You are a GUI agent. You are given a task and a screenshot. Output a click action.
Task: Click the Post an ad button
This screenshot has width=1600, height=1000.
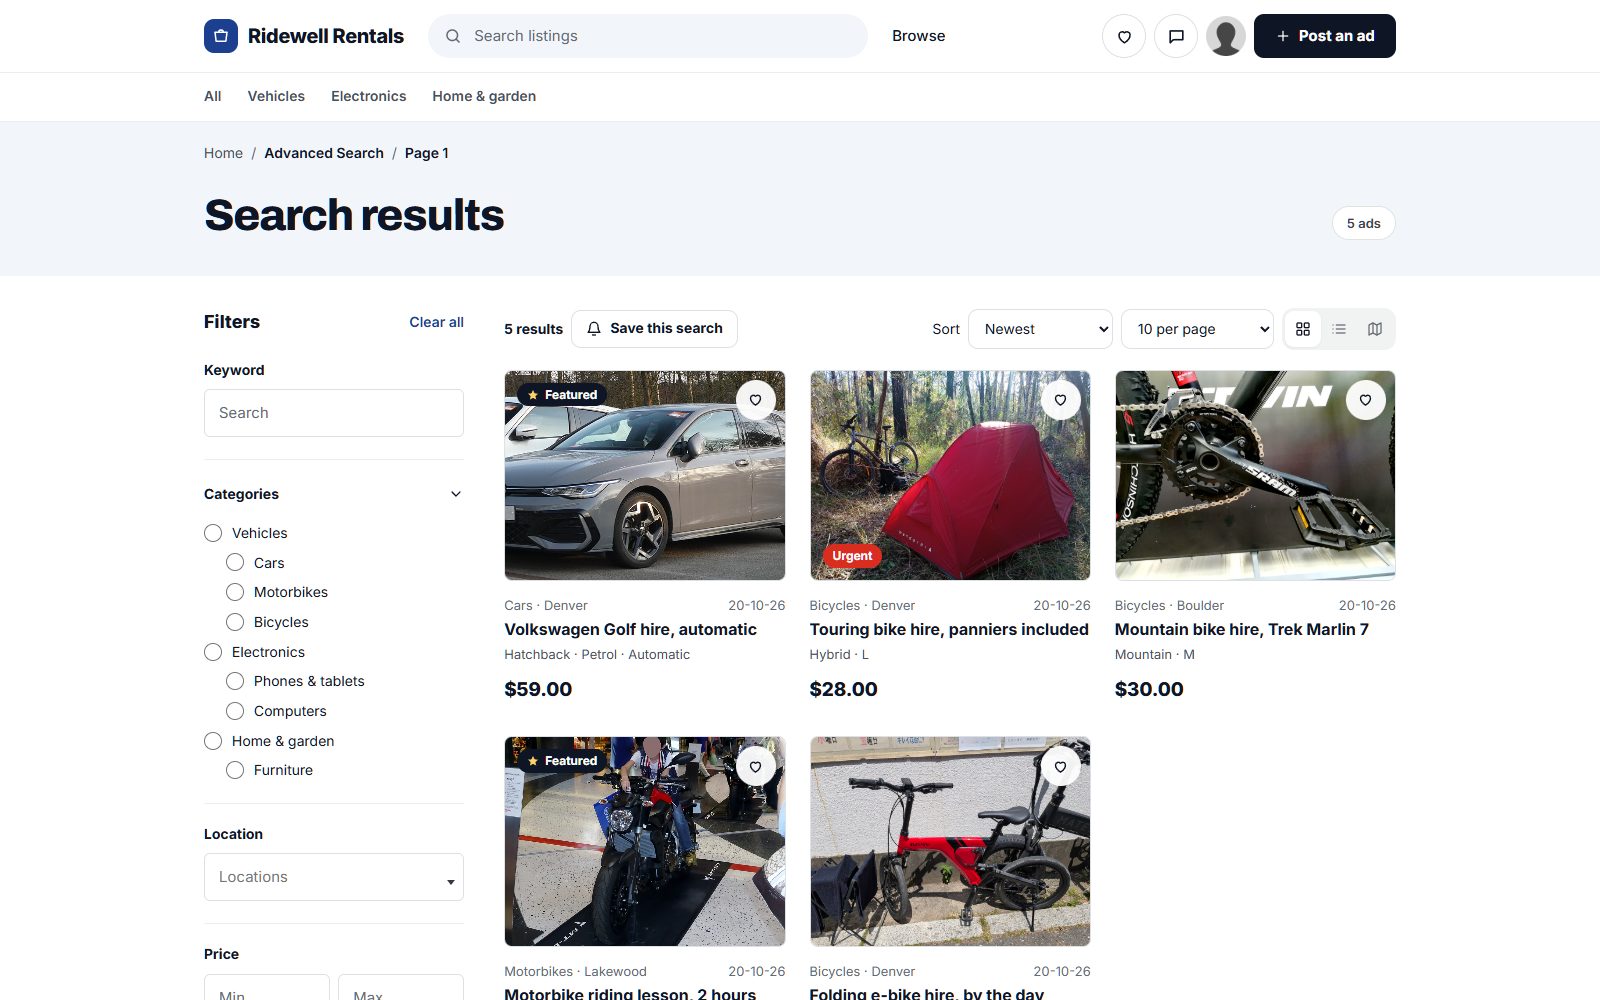(1325, 36)
